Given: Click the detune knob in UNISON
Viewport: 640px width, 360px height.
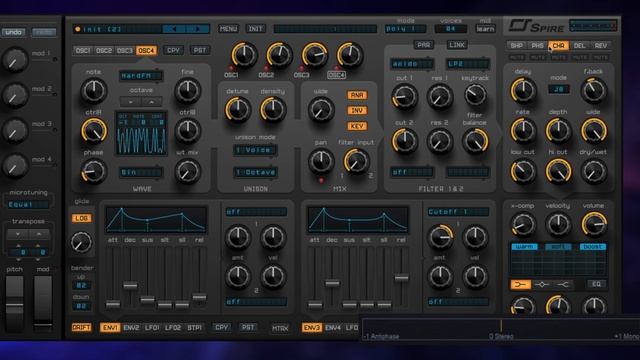Looking at the screenshot, I should 238,110.
